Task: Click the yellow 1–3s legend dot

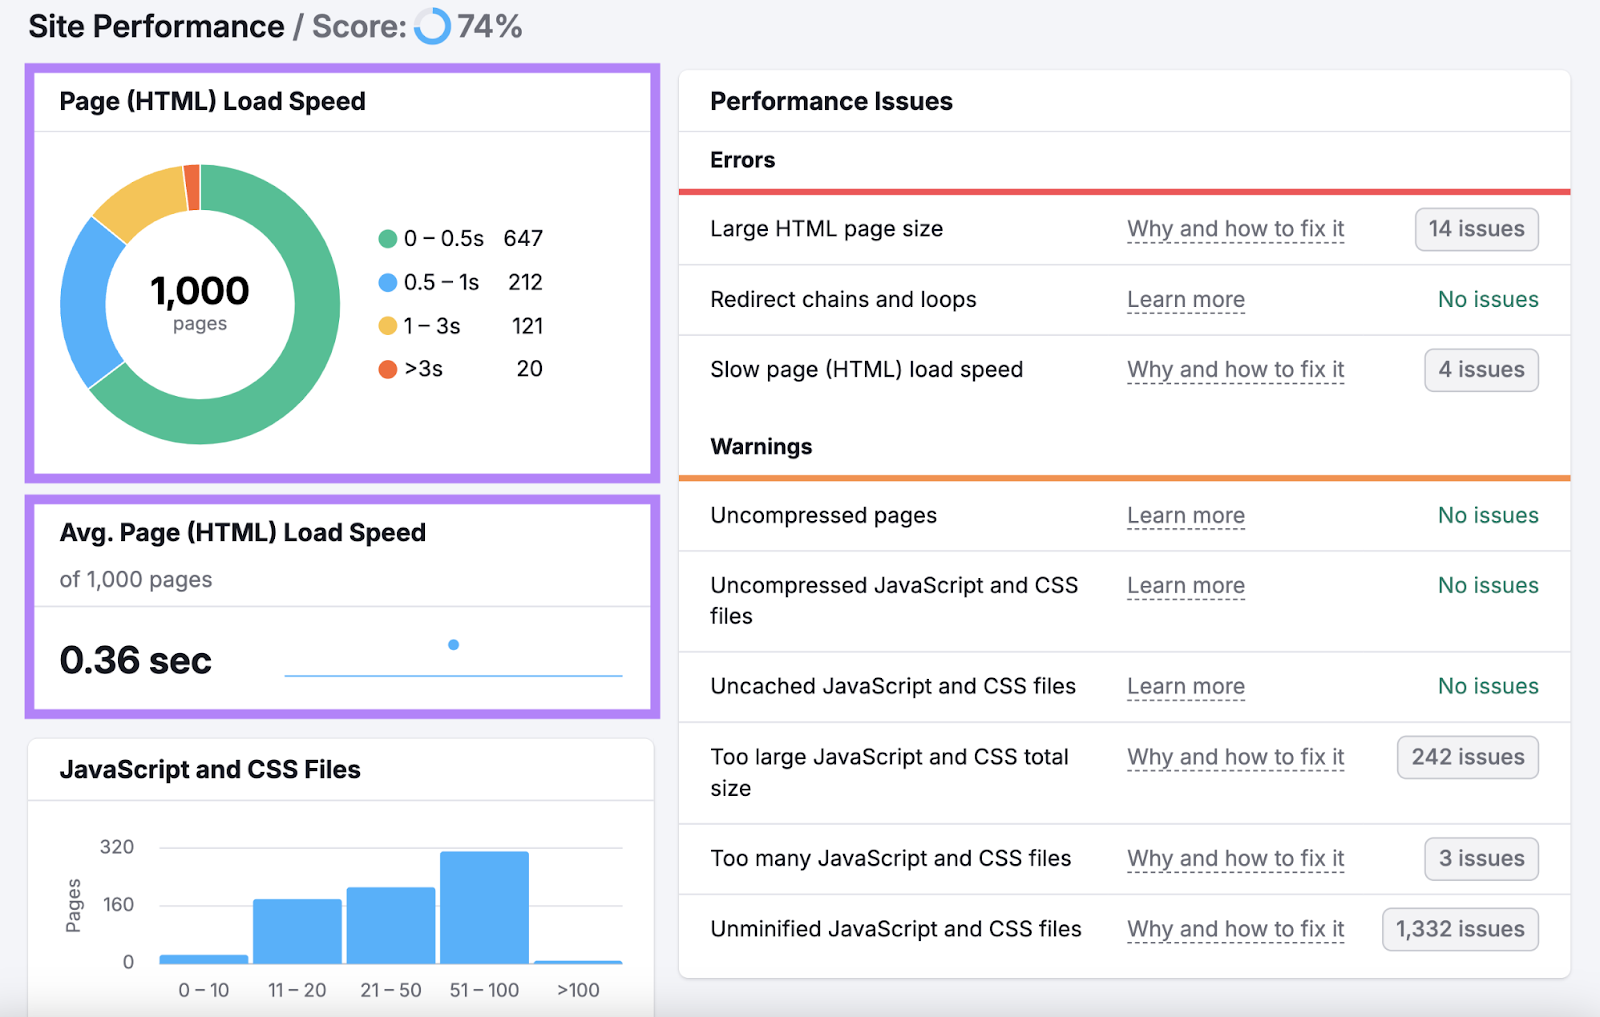Action: 387,326
